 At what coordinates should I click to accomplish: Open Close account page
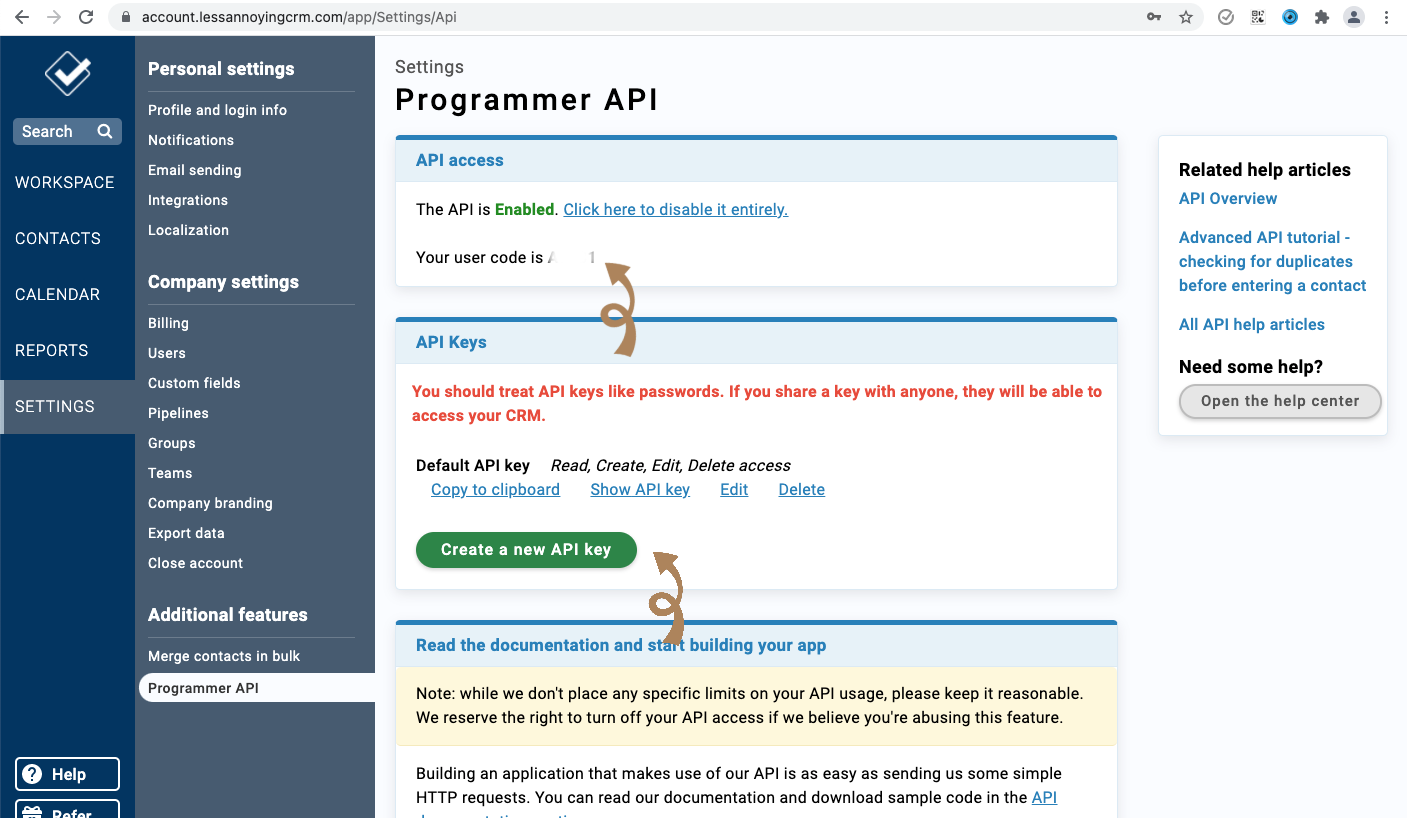tap(195, 563)
